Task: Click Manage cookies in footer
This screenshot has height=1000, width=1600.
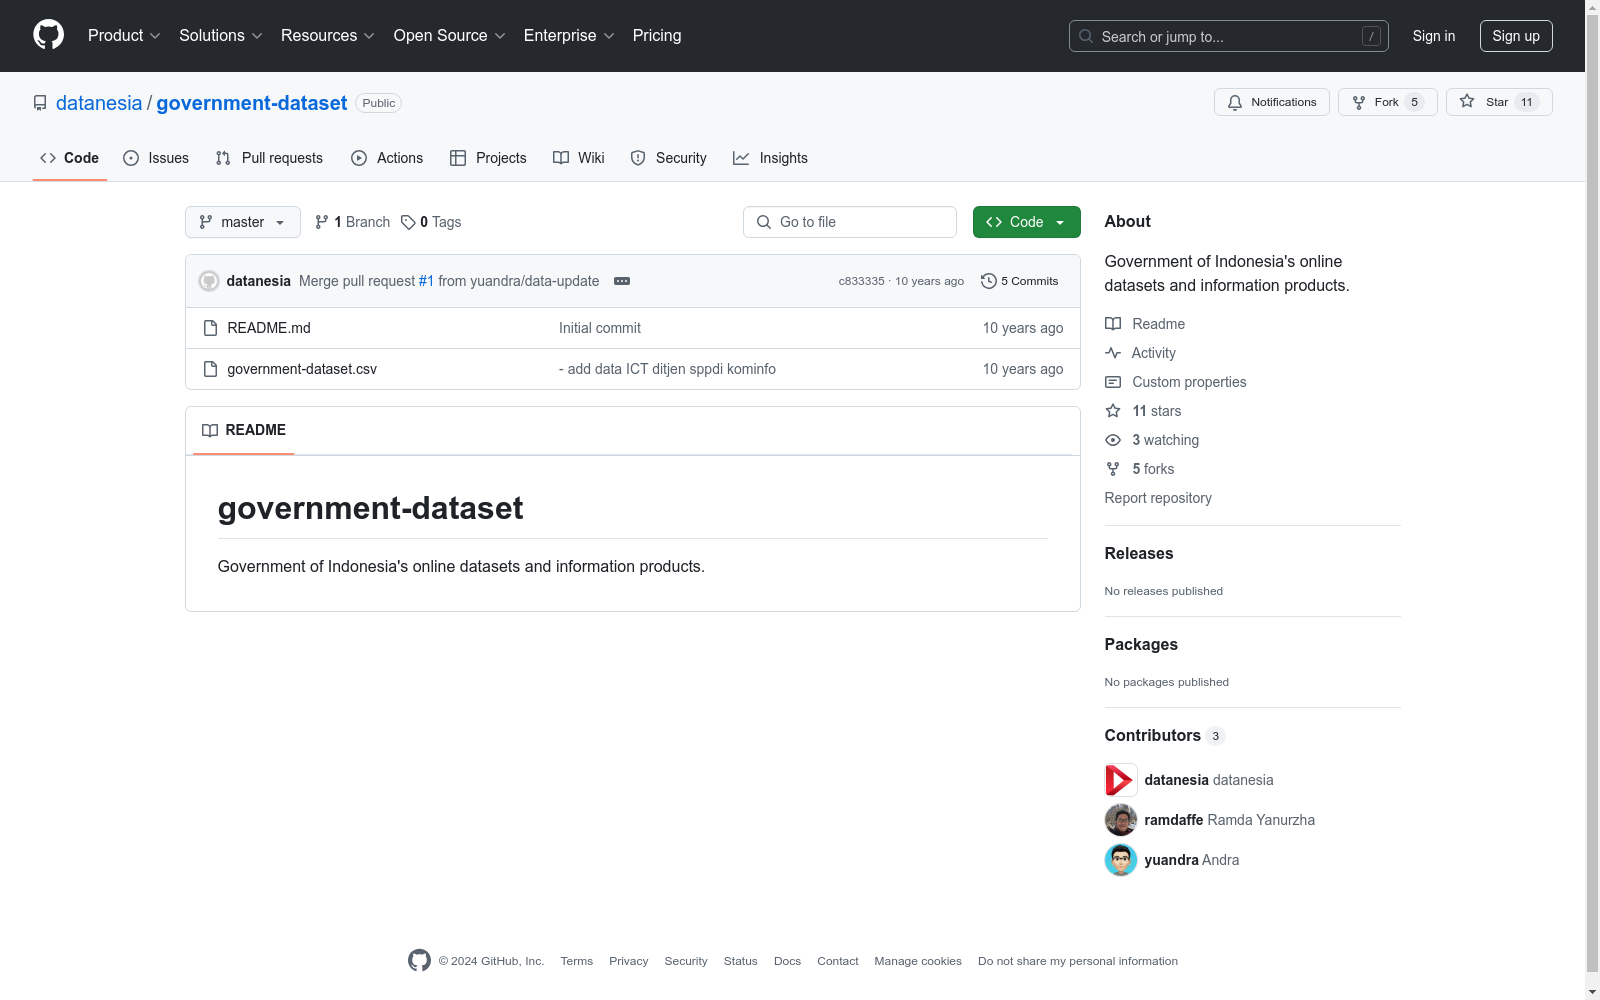Action: point(918,961)
